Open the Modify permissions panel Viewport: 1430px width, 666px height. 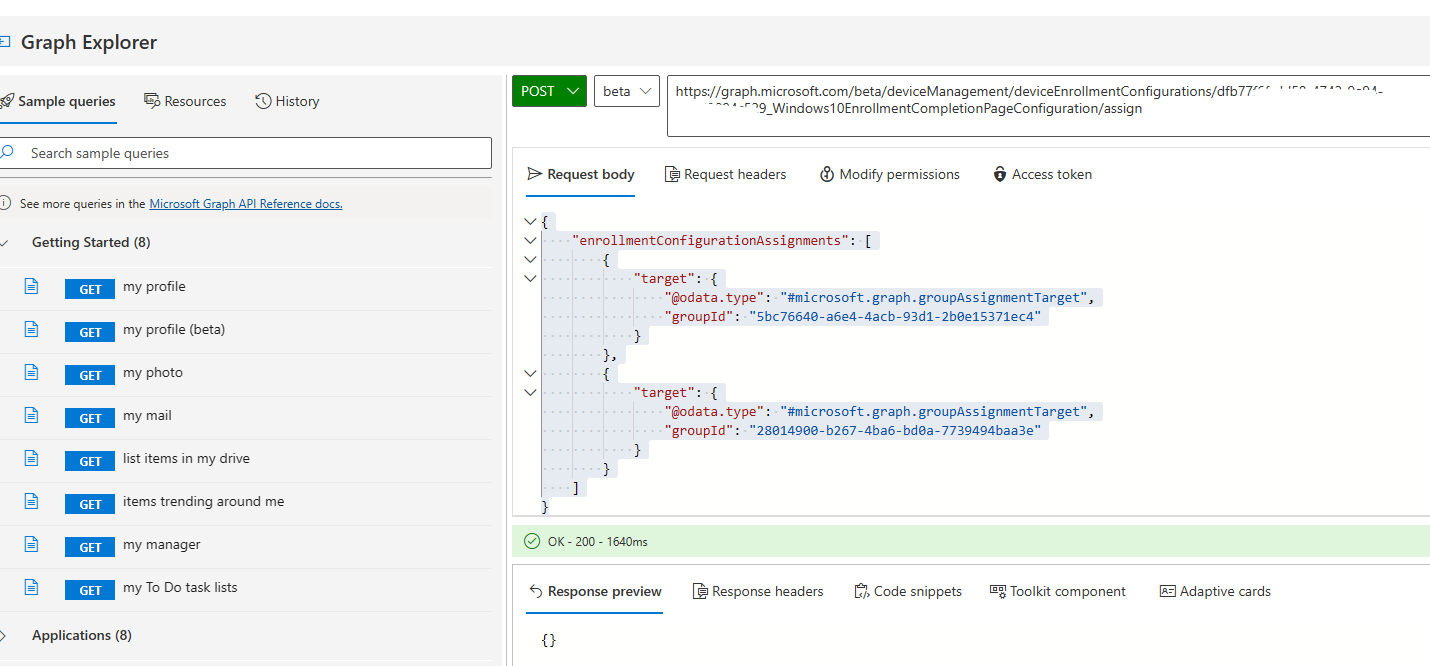click(889, 173)
